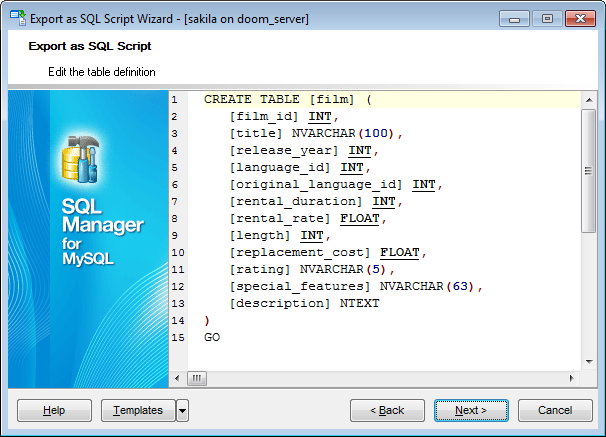Click the horizontal scrollbar thumb

tap(198, 379)
